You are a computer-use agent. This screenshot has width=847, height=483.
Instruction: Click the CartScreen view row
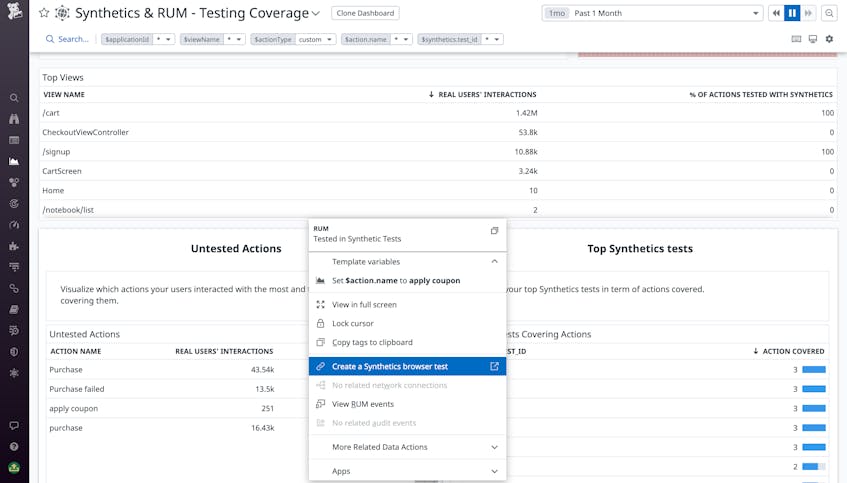pyautogui.click(x=438, y=171)
